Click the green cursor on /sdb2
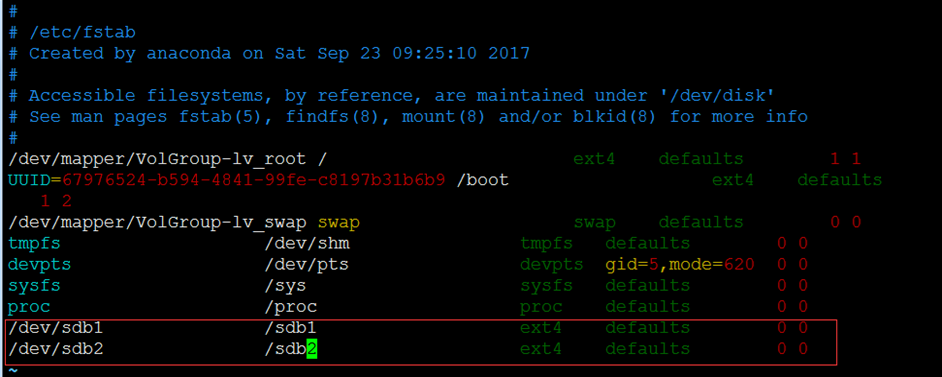942x377 pixels. point(312,349)
